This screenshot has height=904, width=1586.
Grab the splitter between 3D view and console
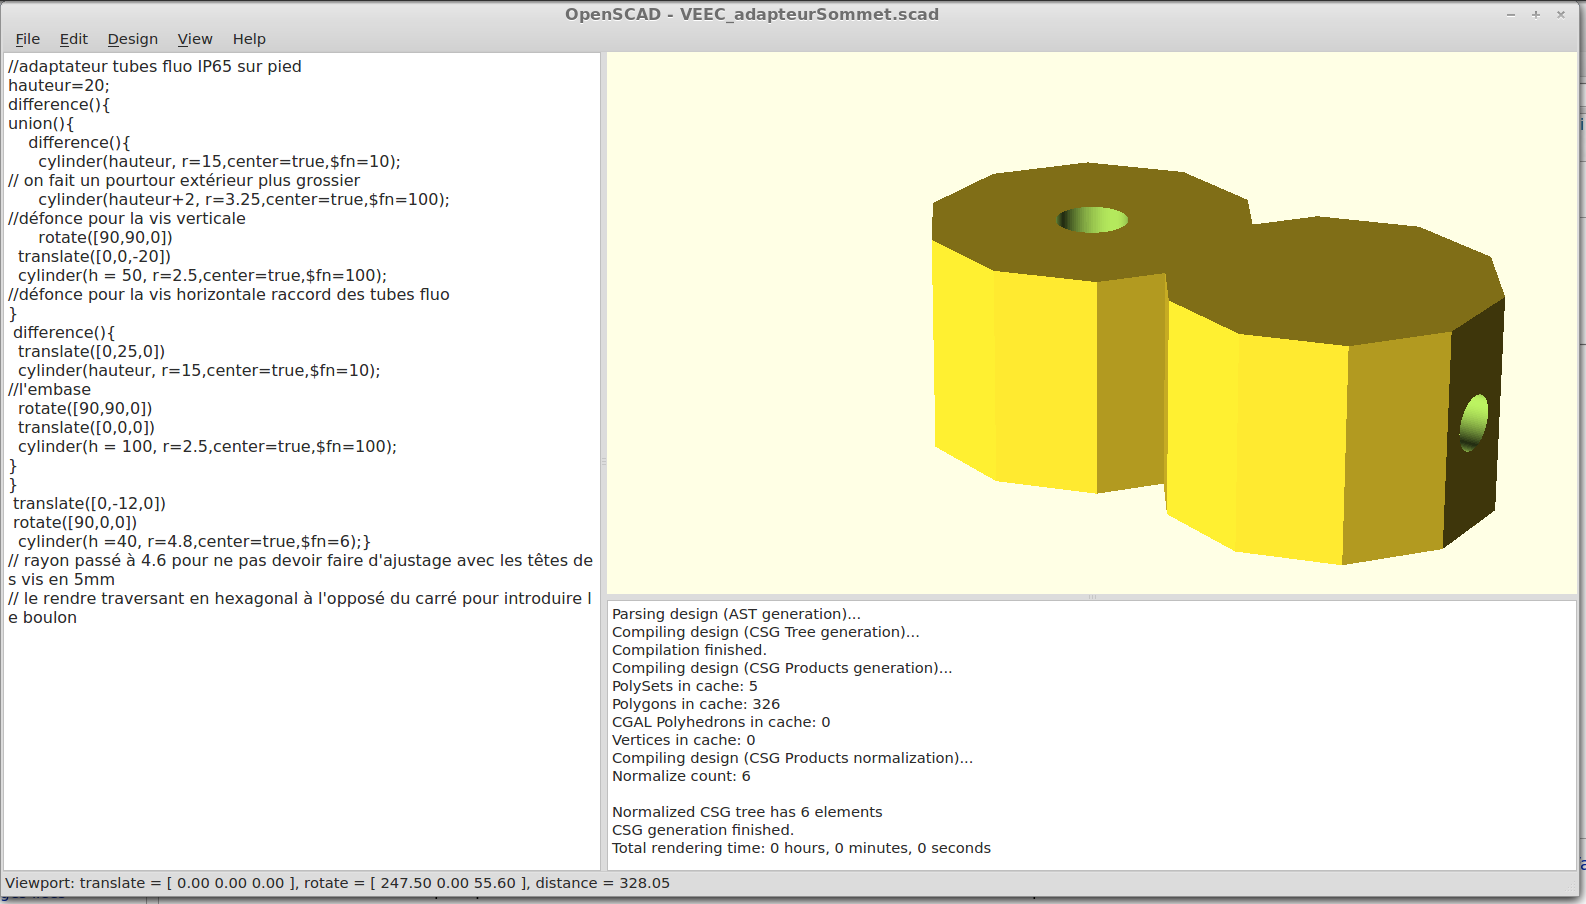(1092, 597)
